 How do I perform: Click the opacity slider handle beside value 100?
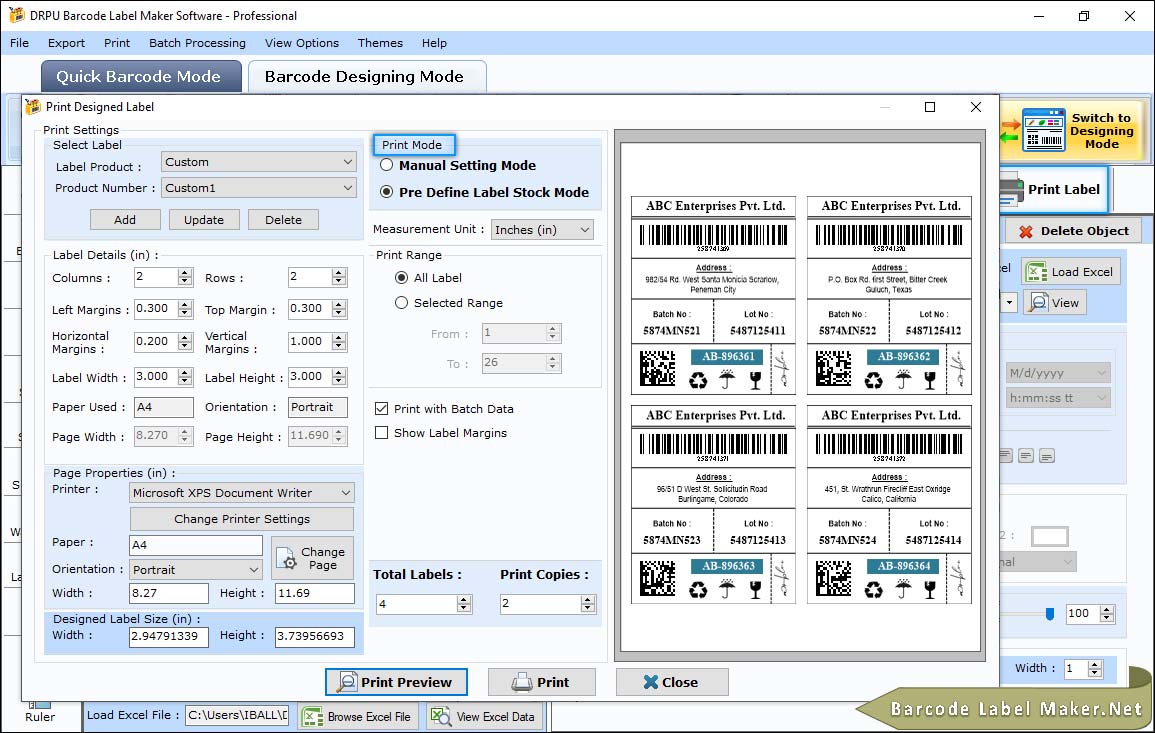pos(1050,614)
